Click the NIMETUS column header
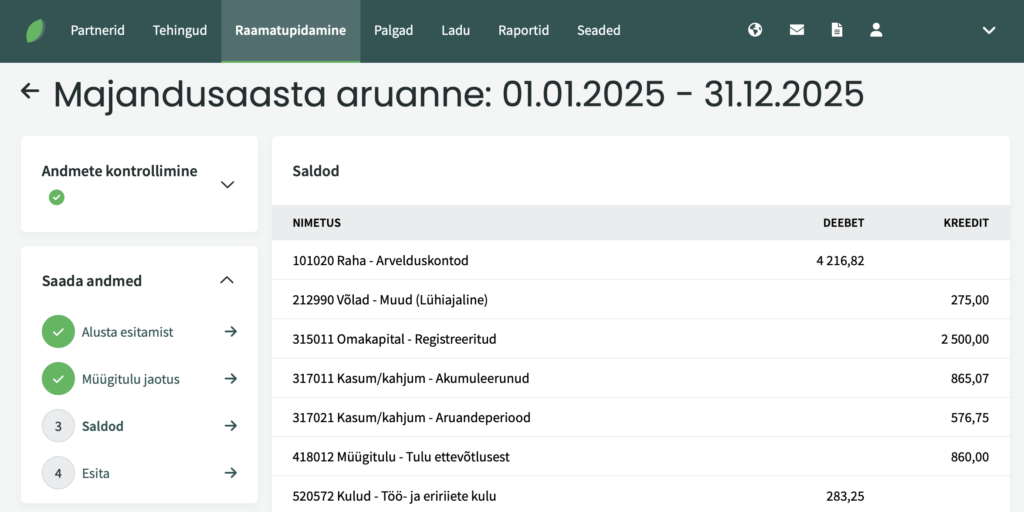The height and width of the screenshot is (512, 1024). click(x=317, y=223)
